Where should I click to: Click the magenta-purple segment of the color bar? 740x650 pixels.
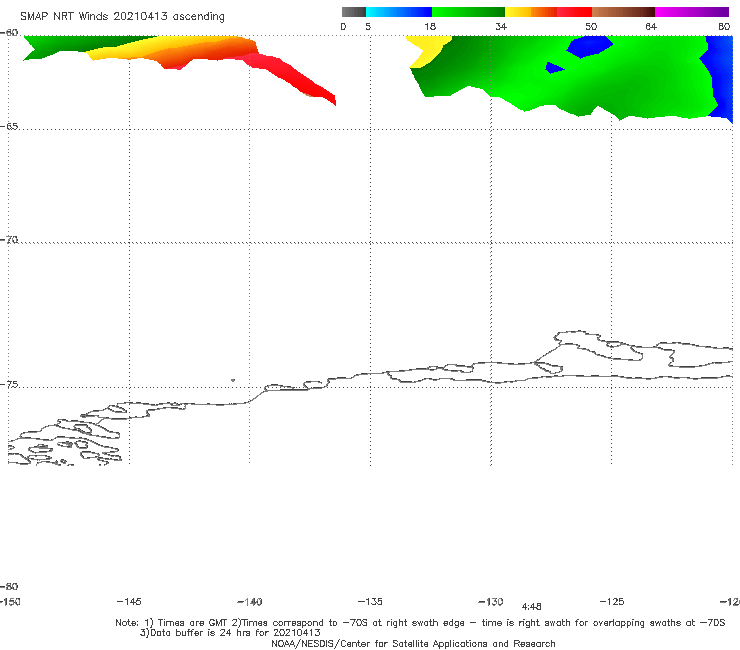pos(692,12)
